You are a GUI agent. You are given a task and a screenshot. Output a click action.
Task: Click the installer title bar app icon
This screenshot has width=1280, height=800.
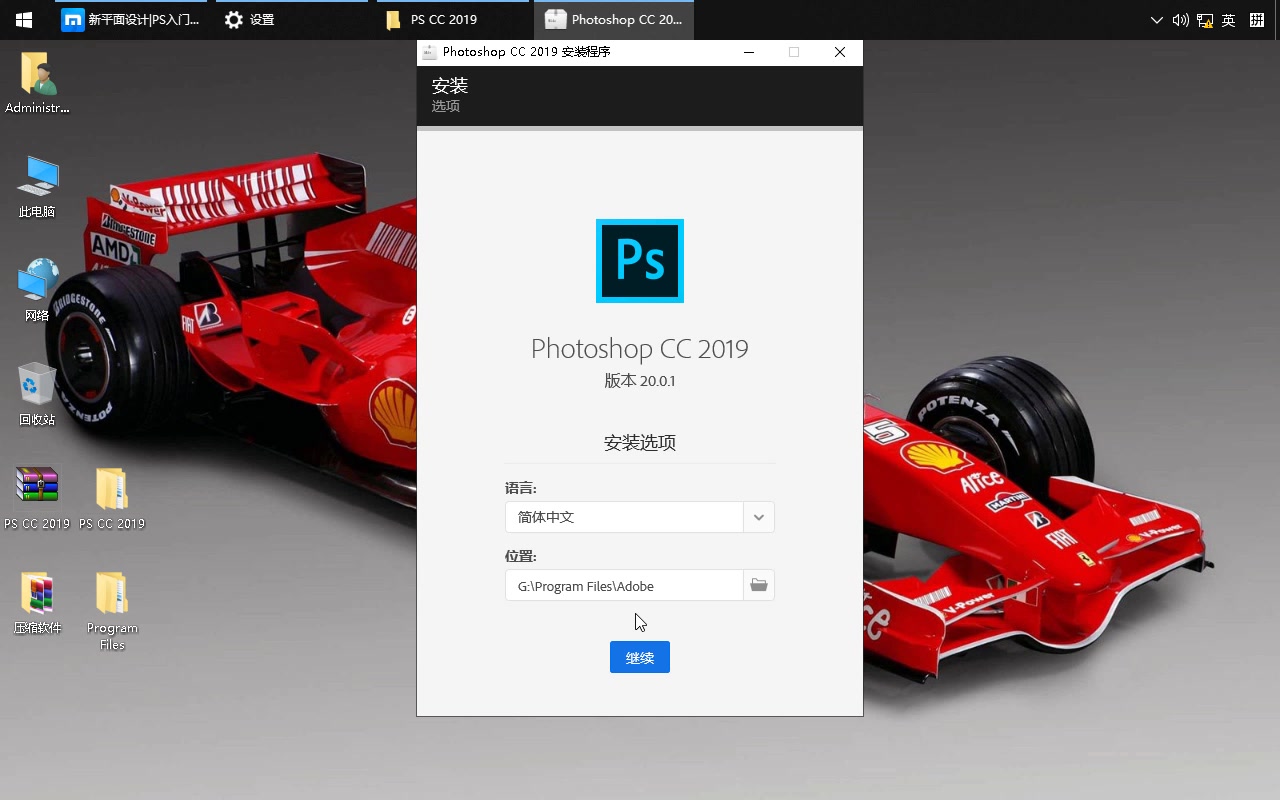[x=430, y=52]
